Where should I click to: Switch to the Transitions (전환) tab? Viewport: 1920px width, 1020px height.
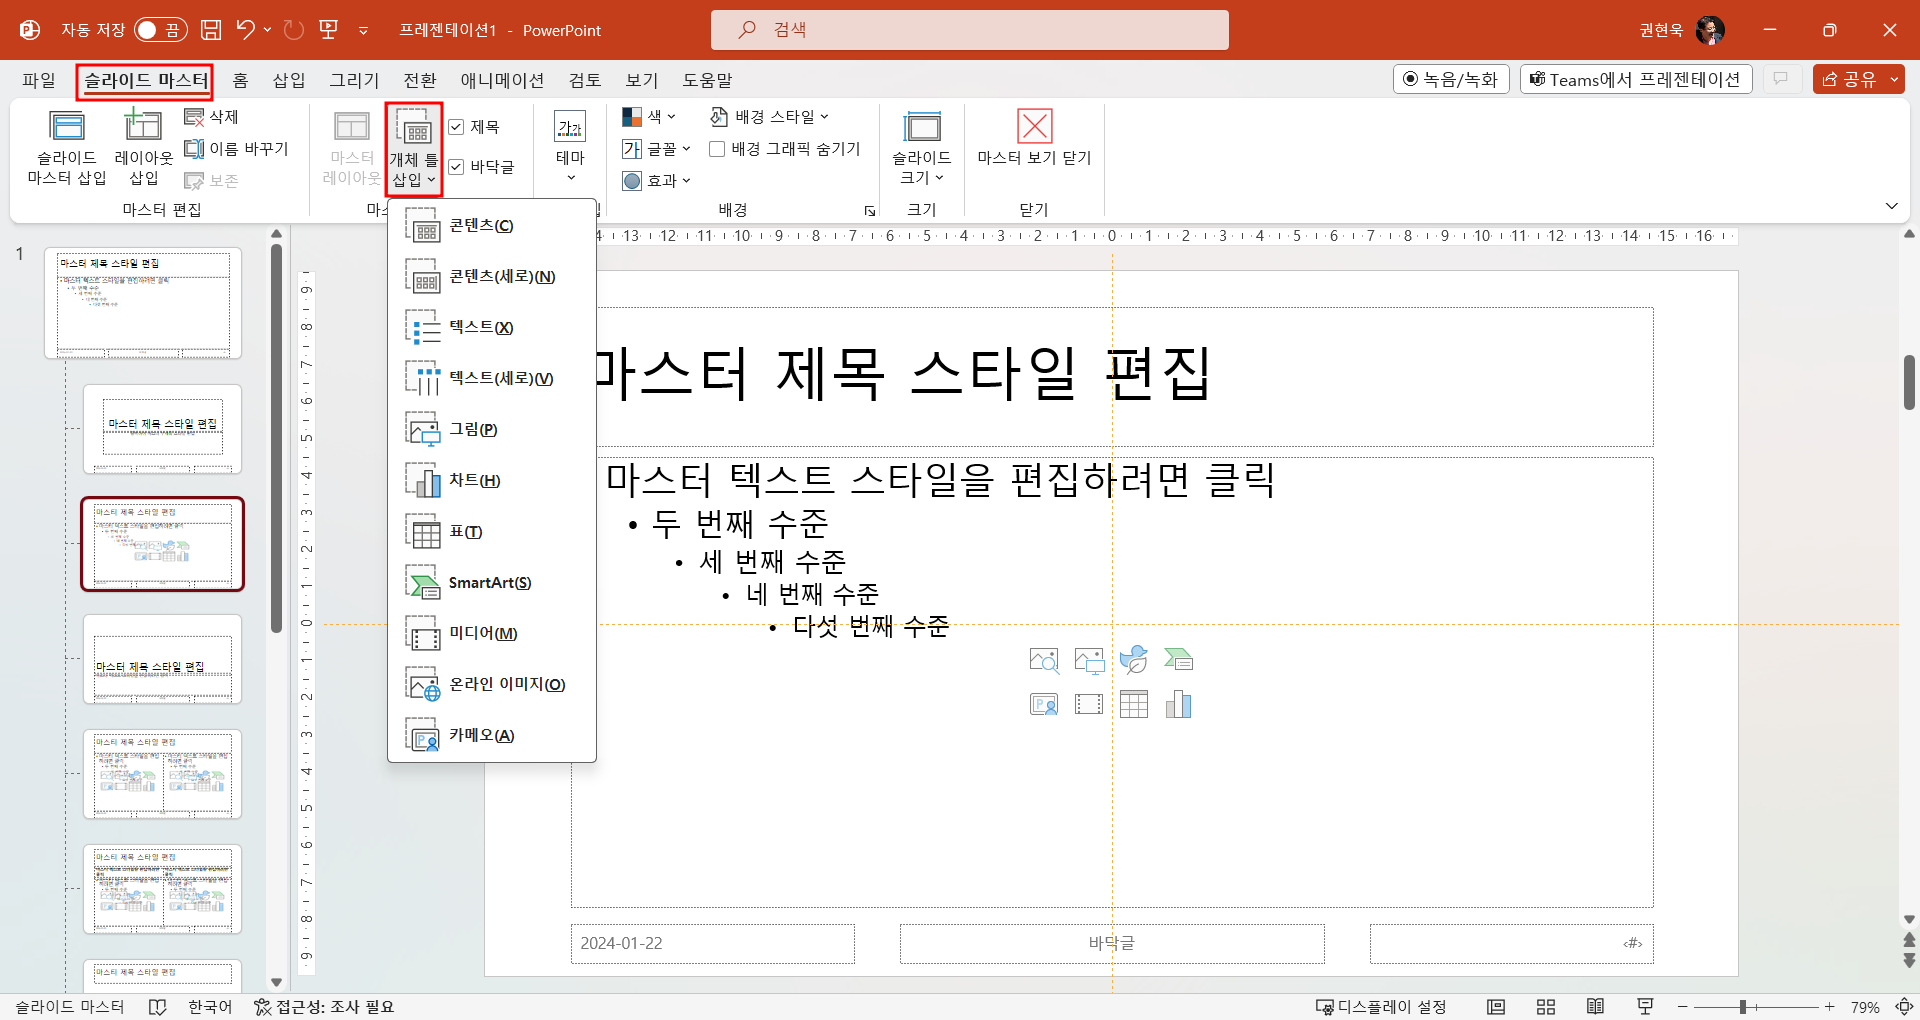[x=420, y=80]
